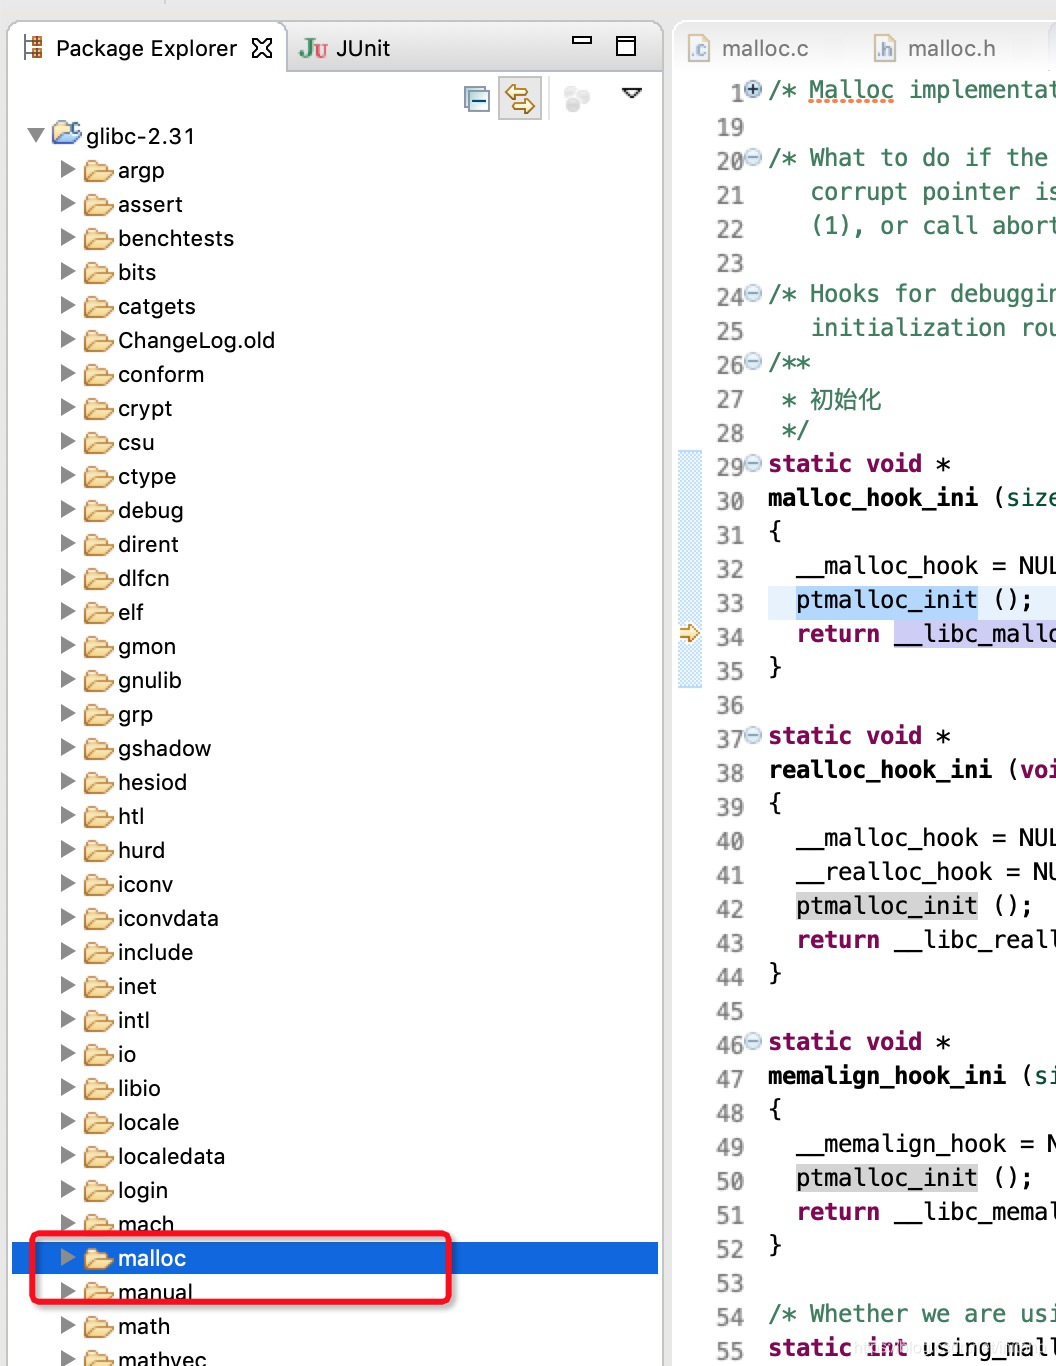Click malloc_hook_ini function name on line 30
The width and height of the screenshot is (1056, 1366).
pyautogui.click(x=873, y=497)
